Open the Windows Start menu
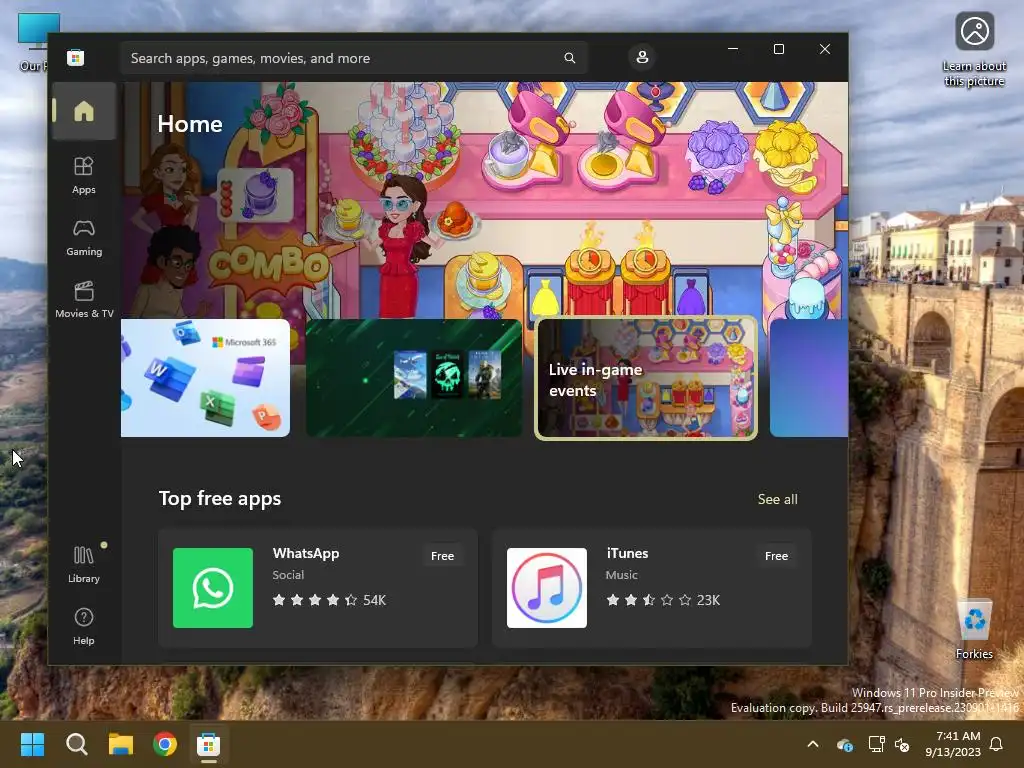The image size is (1024, 768). (x=32, y=744)
